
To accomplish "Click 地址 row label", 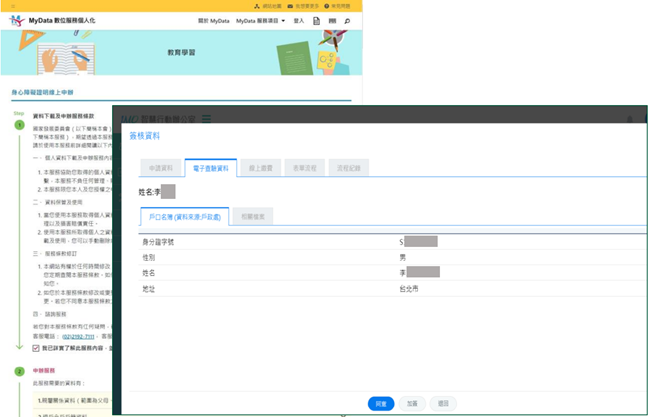I will click(x=148, y=289).
